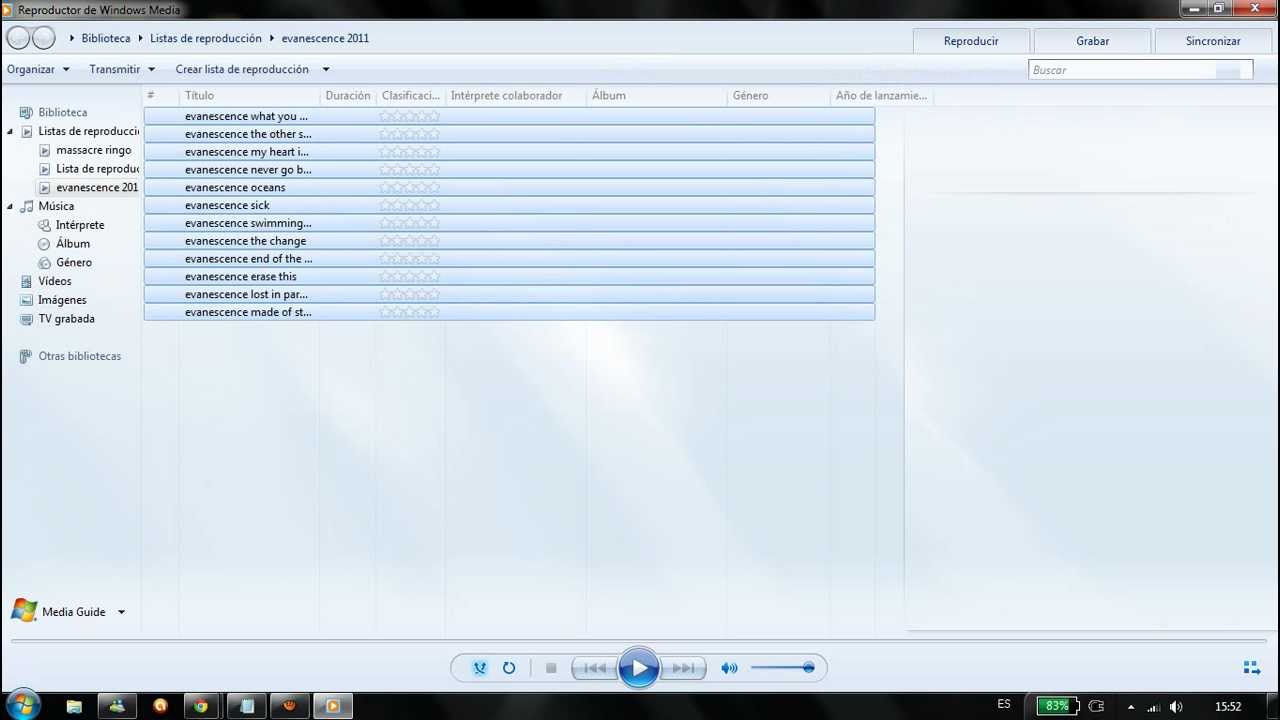The image size is (1280, 720).
Task: Click Biblioteca in the breadcrumb path
Action: (x=106, y=38)
